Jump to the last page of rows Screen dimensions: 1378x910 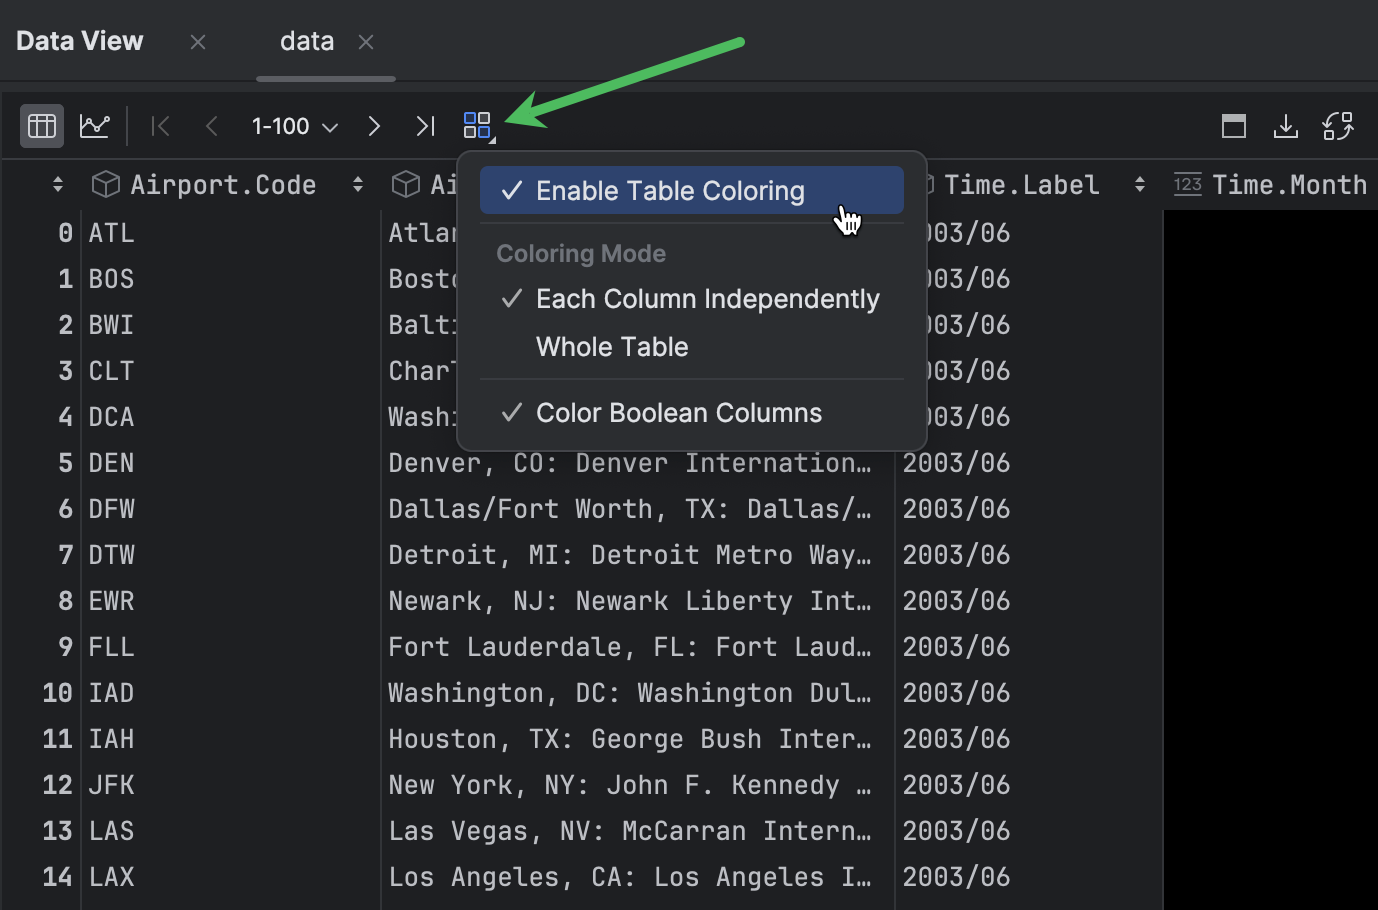click(x=424, y=125)
